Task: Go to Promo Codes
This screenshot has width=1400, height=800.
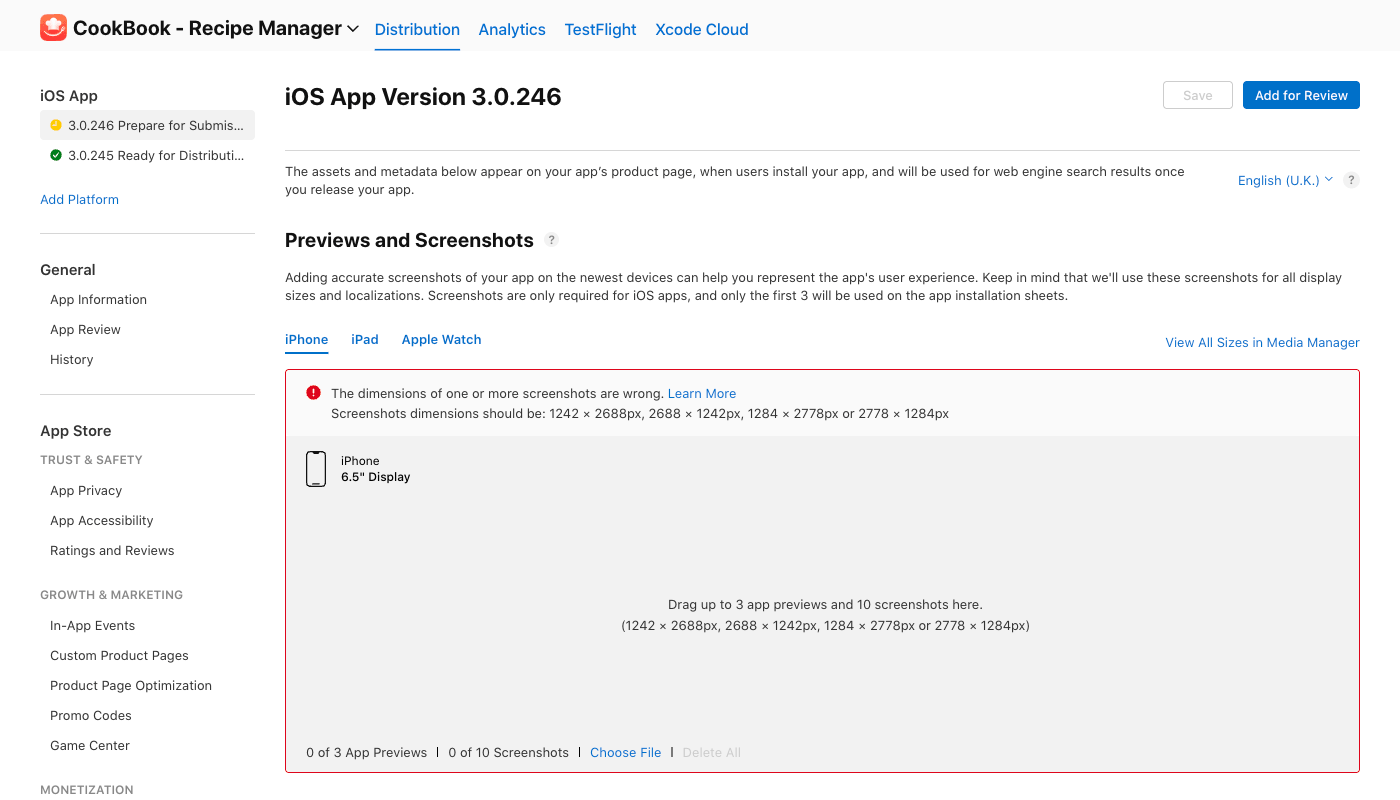Action: [x=91, y=715]
